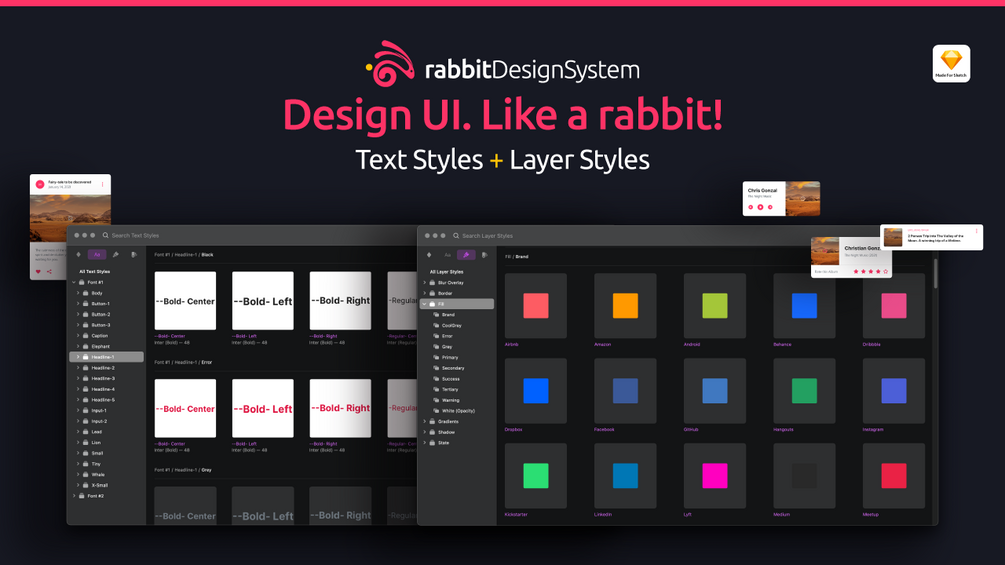Expand the Gradients group chevron
The image size is (1005, 565).
click(424, 422)
